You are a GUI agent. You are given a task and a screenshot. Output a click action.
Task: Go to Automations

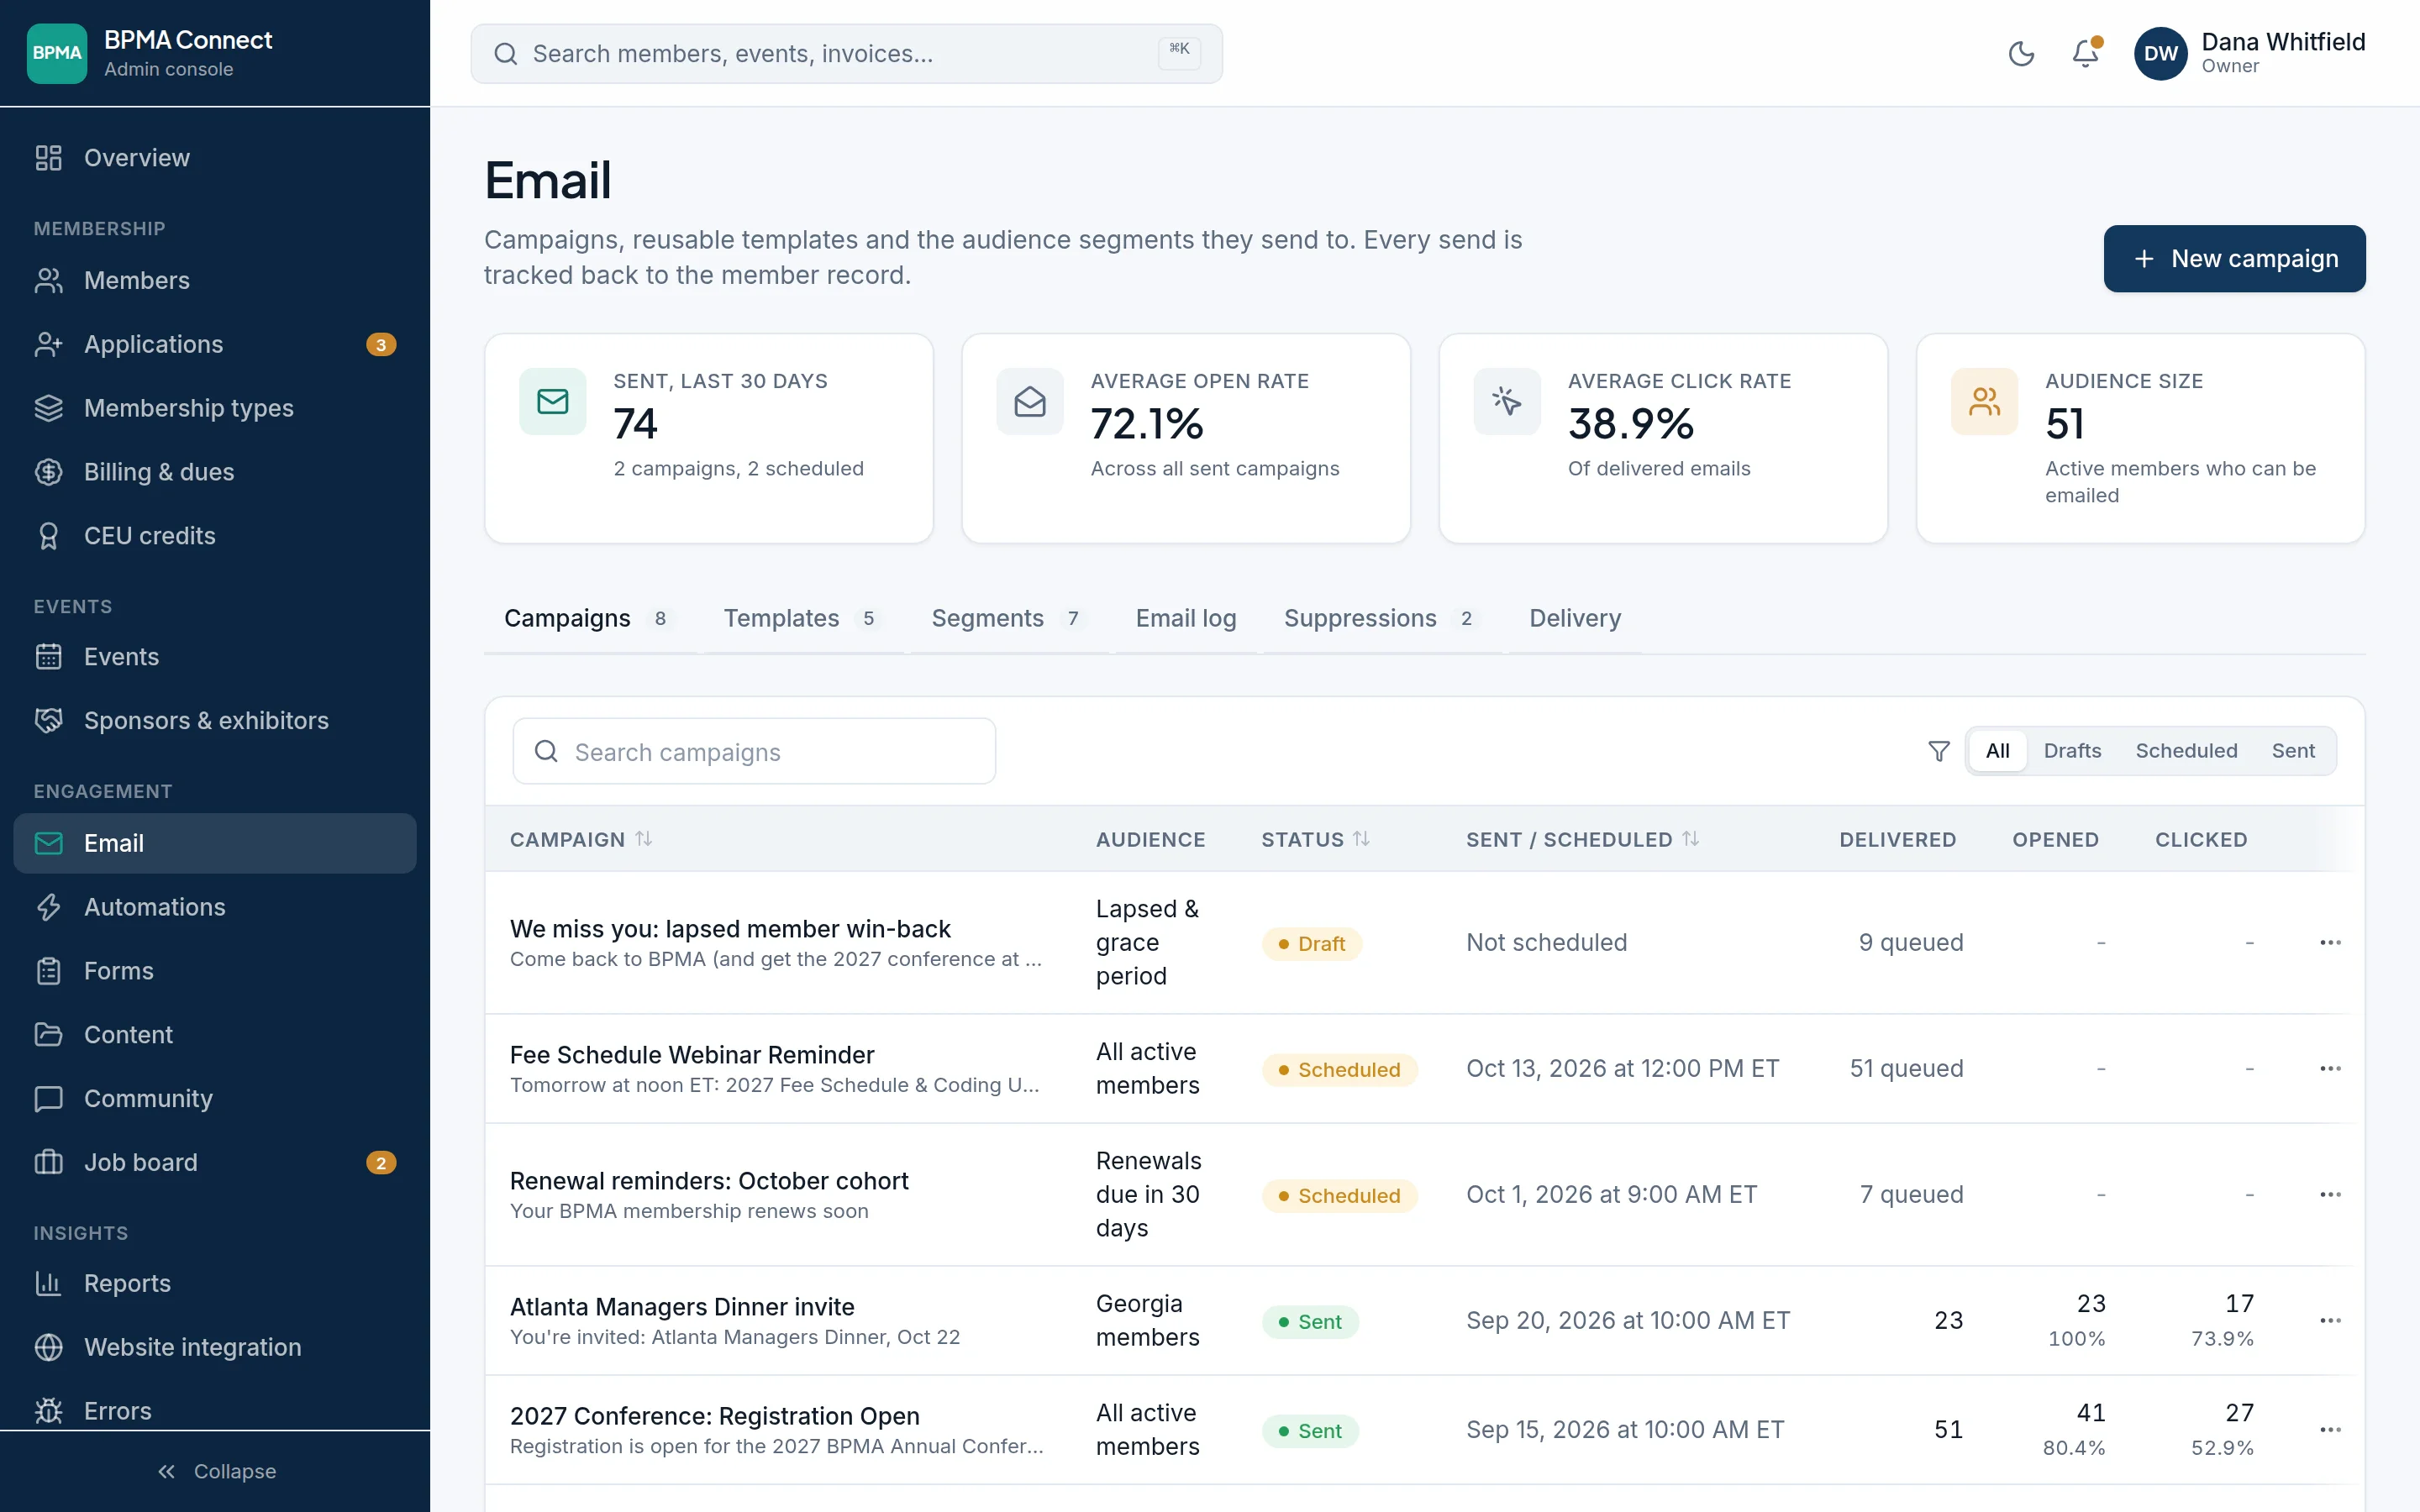[215, 907]
